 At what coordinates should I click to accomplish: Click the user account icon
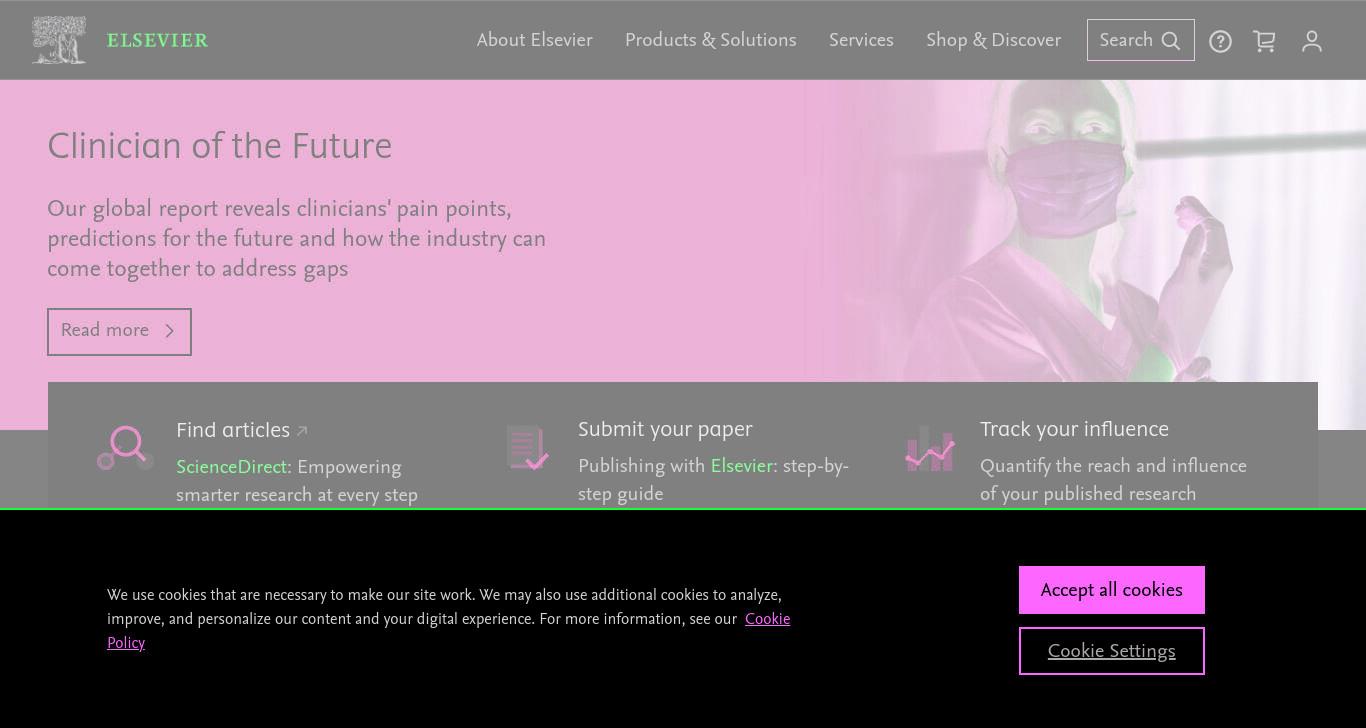pyautogui.click(x=1312, y=41)
